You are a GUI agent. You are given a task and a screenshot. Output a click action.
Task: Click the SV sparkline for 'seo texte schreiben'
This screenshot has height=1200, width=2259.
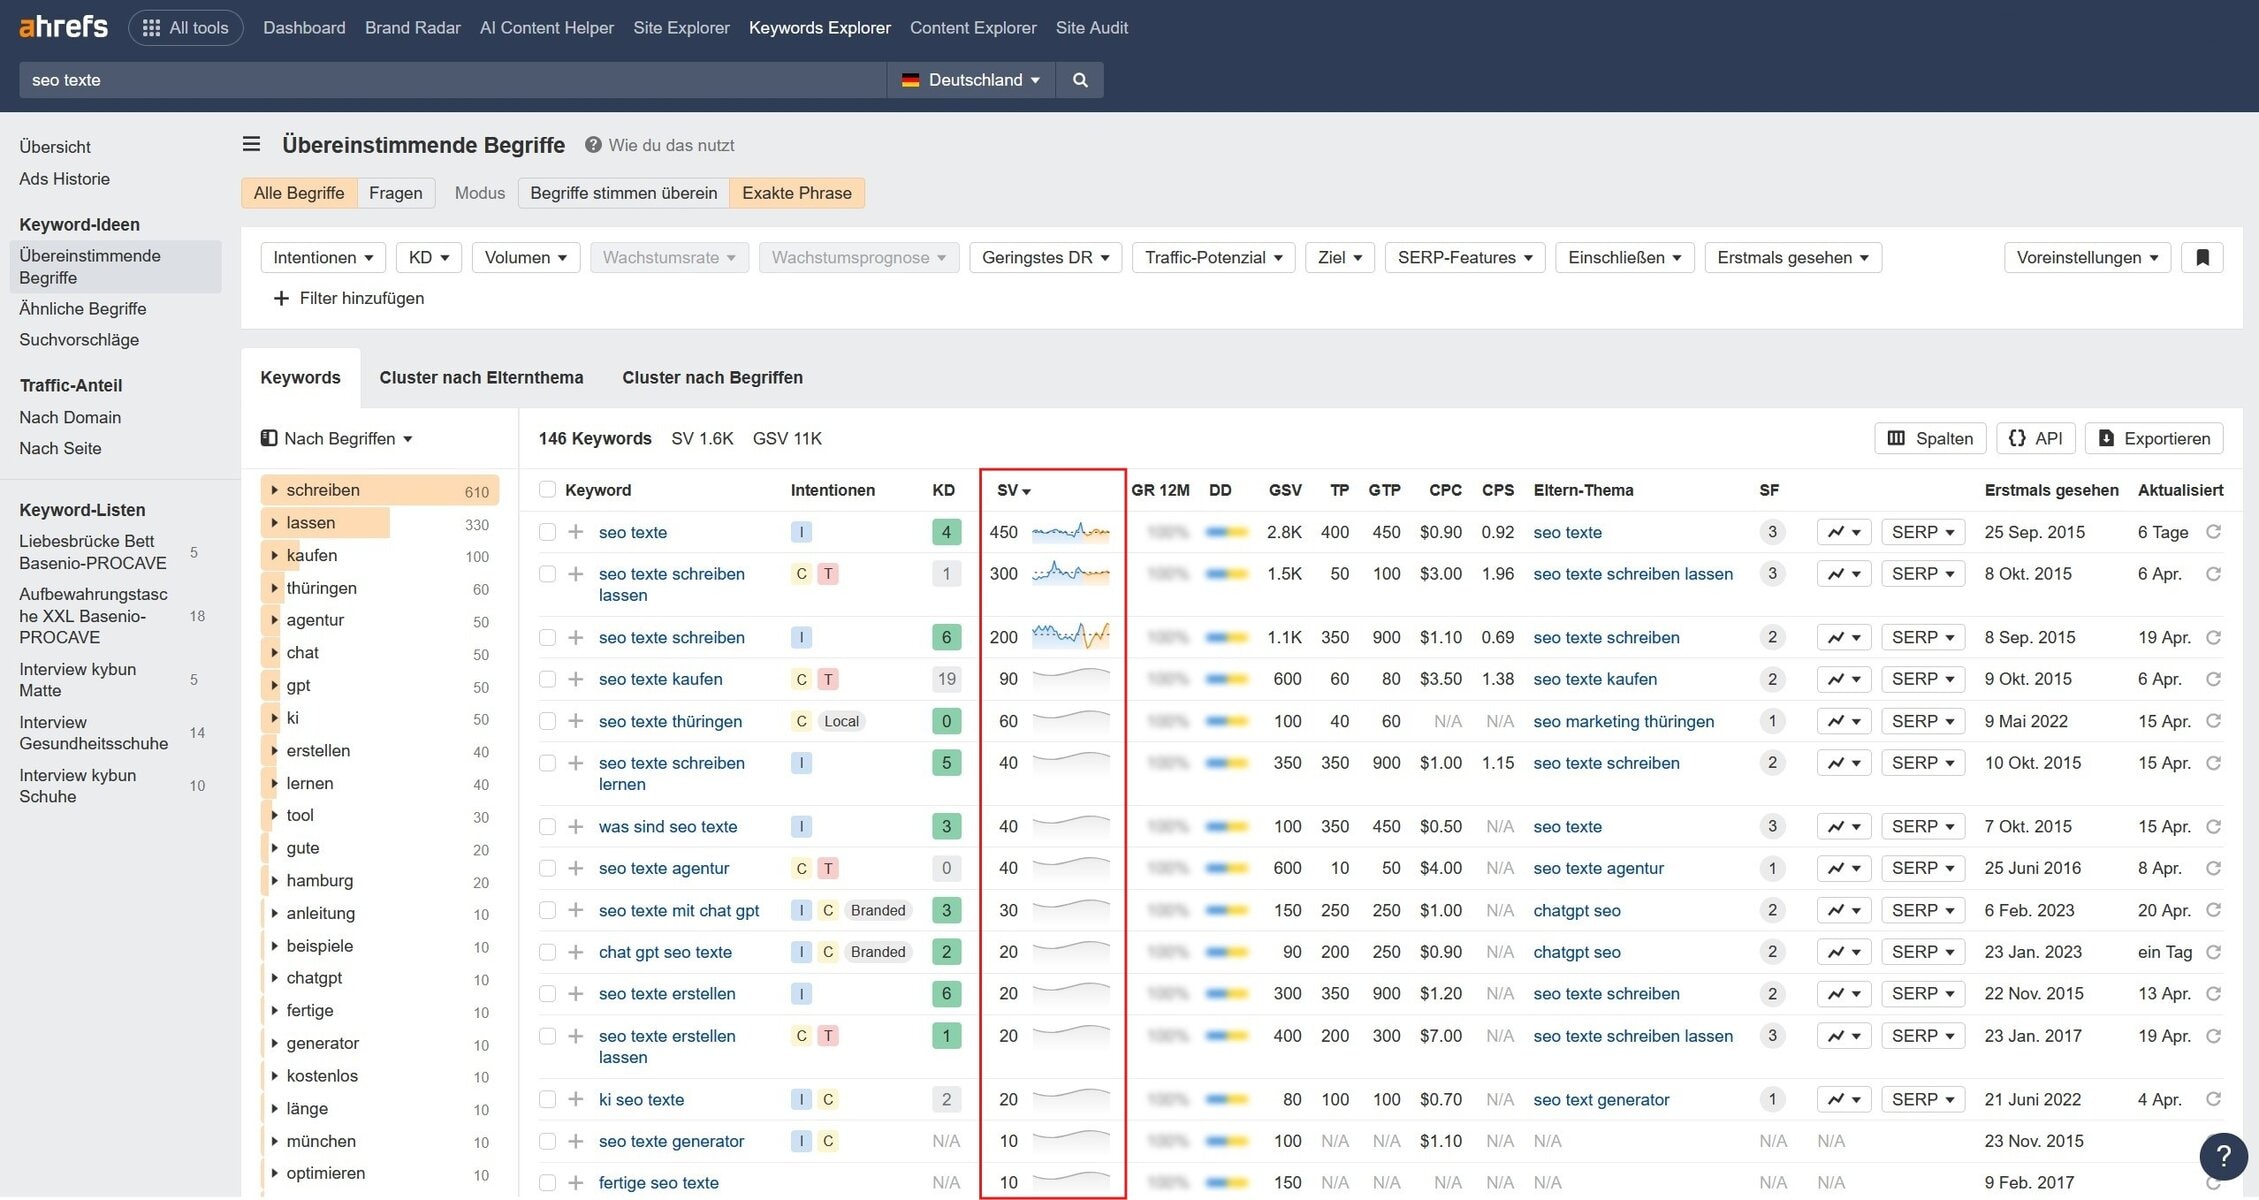[x=1070, y=635]
